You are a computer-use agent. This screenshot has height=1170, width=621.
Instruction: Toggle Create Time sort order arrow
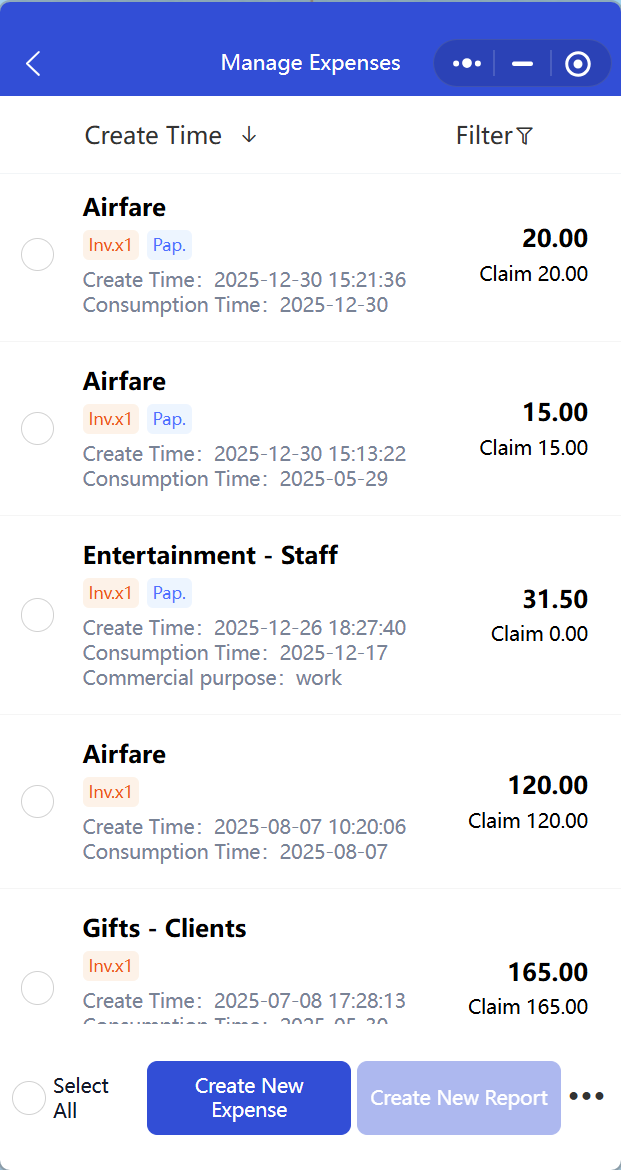click(x=249, y=135)
